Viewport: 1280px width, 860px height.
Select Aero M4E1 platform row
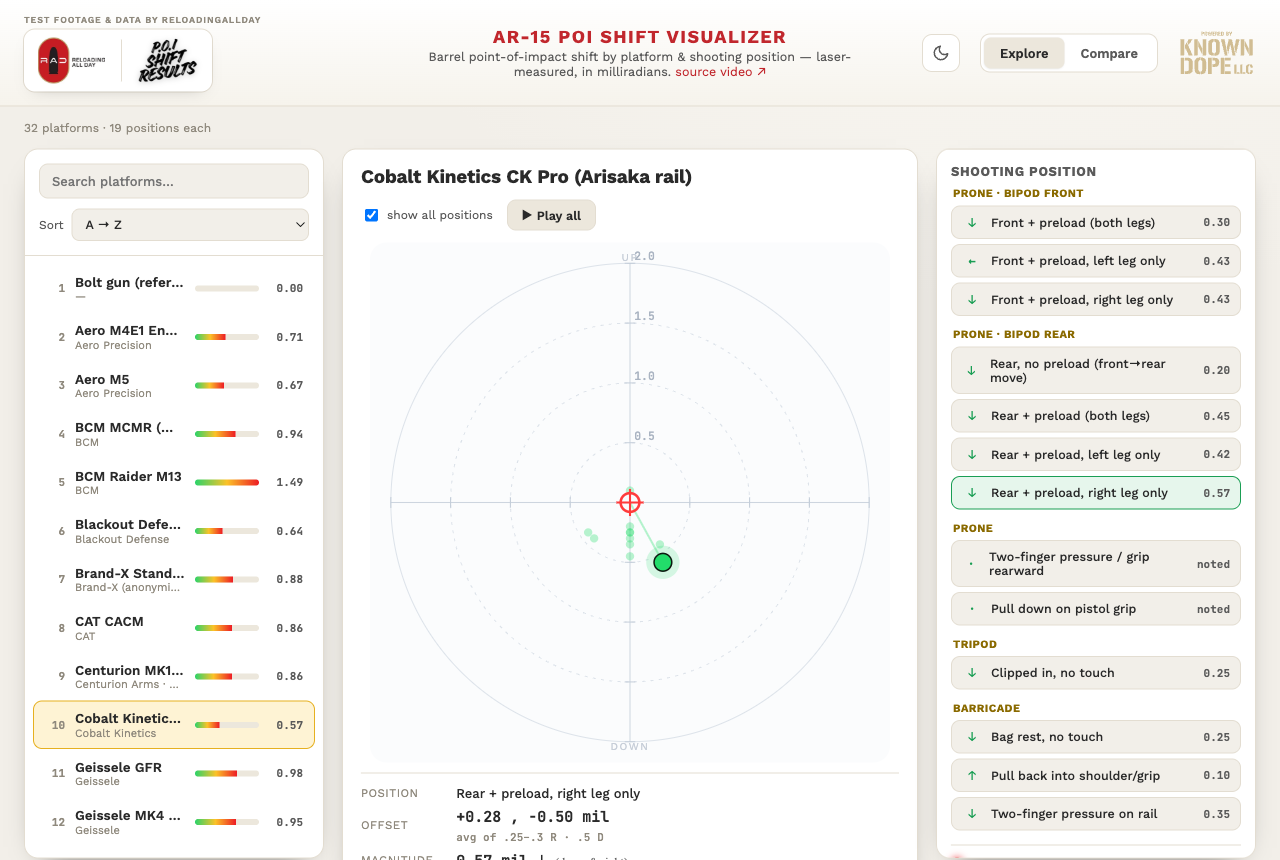tap(174, 337)
